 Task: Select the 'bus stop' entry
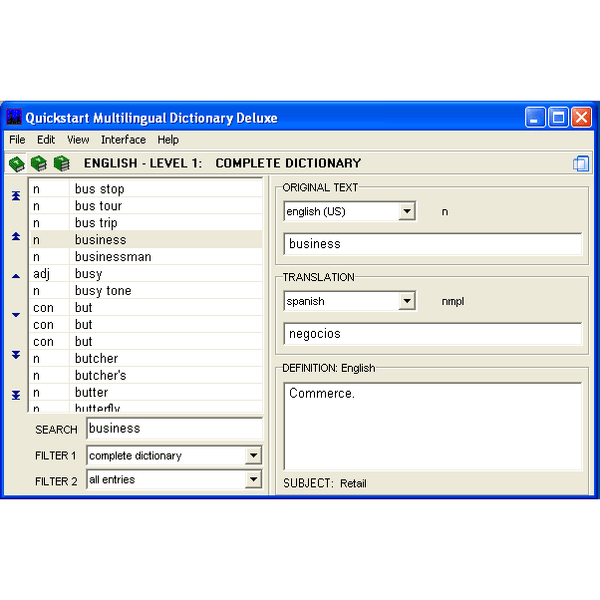point(146,189)
